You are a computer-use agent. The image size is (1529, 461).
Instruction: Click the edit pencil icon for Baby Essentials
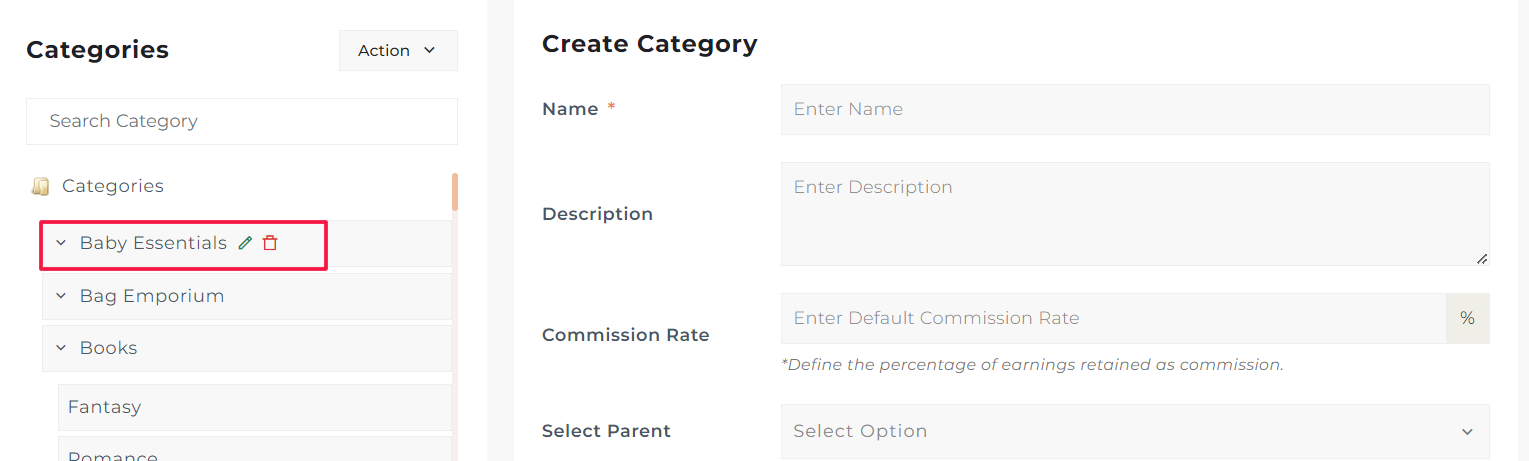[x=246, y=243]
